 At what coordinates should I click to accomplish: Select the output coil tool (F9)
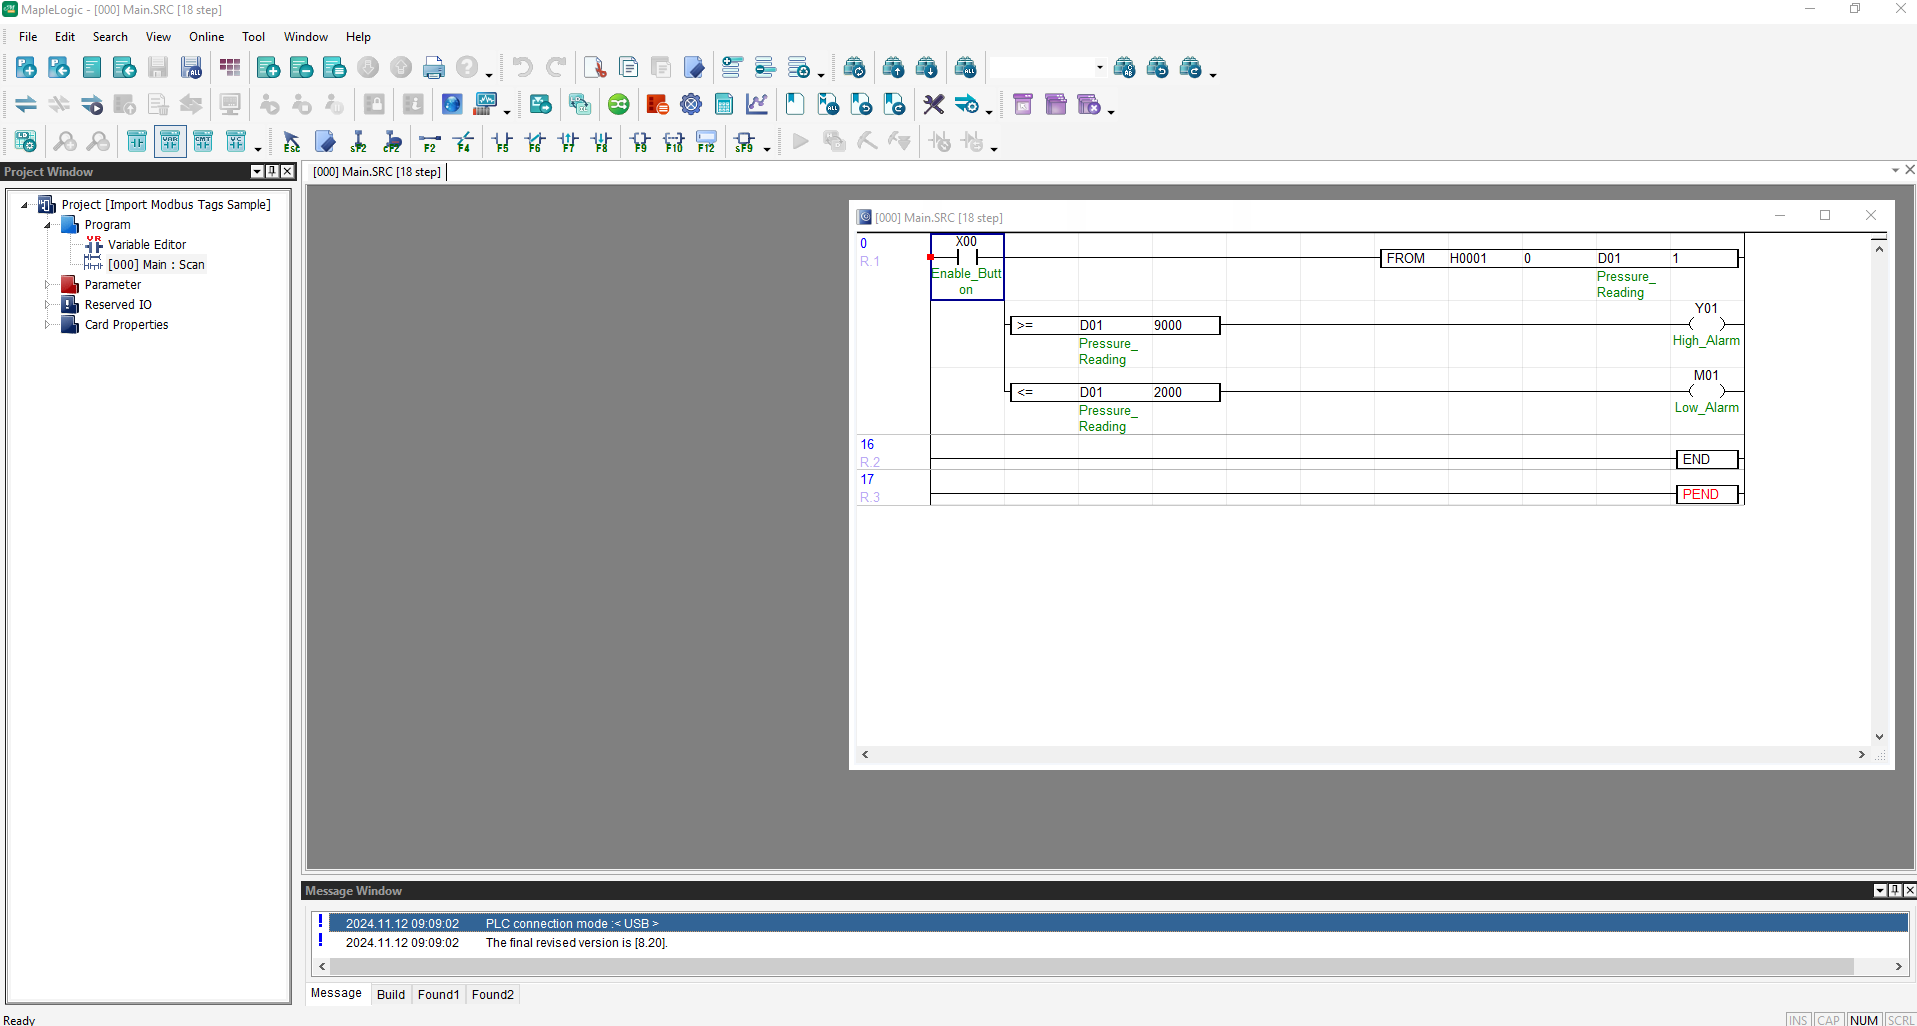639,141
